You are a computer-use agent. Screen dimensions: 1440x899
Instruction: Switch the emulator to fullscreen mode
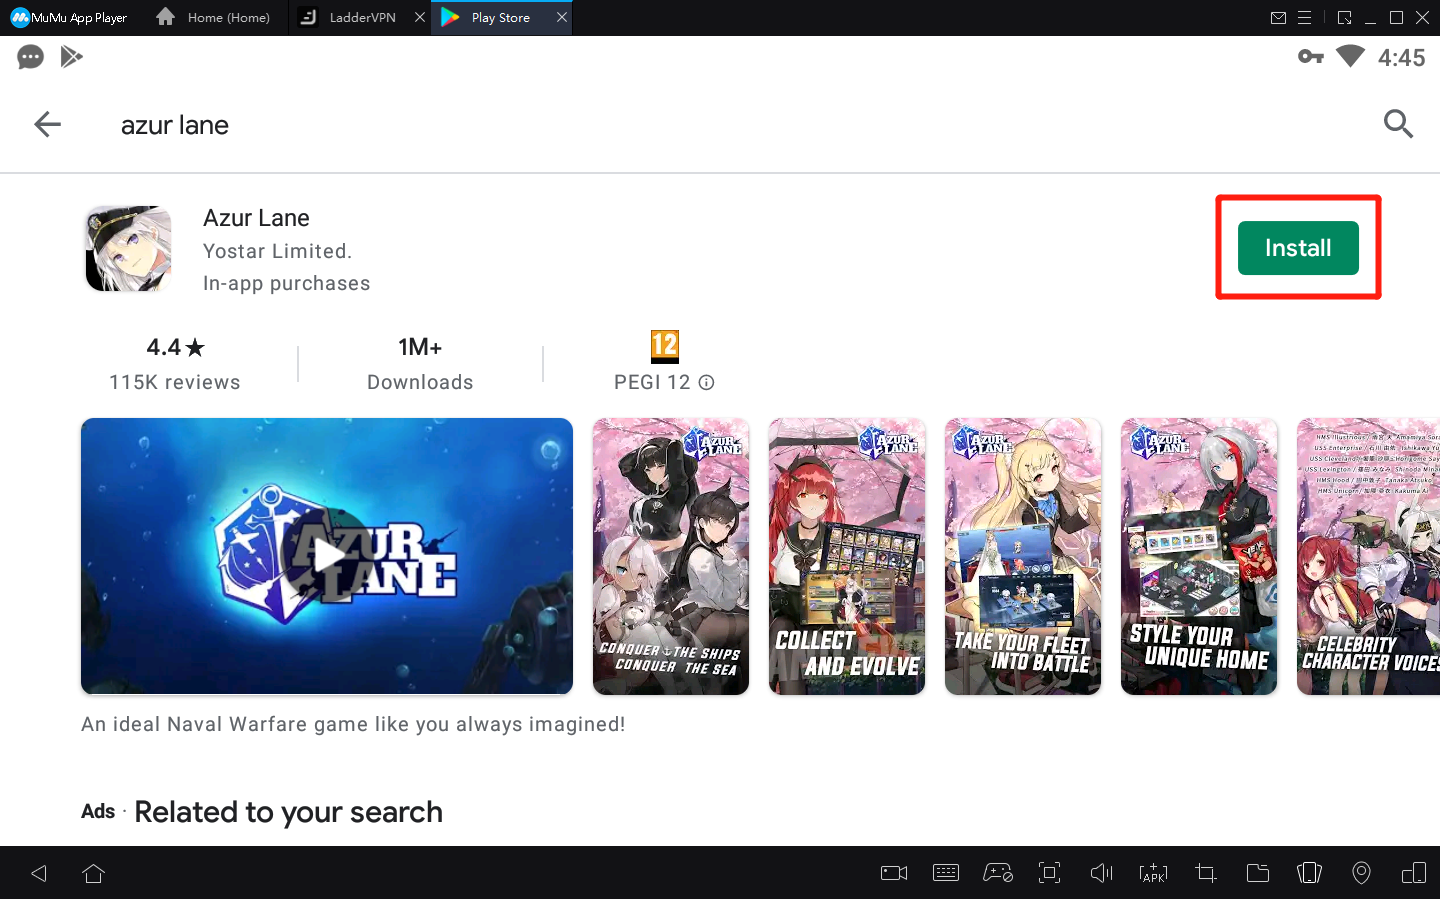(x=1049, y=873)
